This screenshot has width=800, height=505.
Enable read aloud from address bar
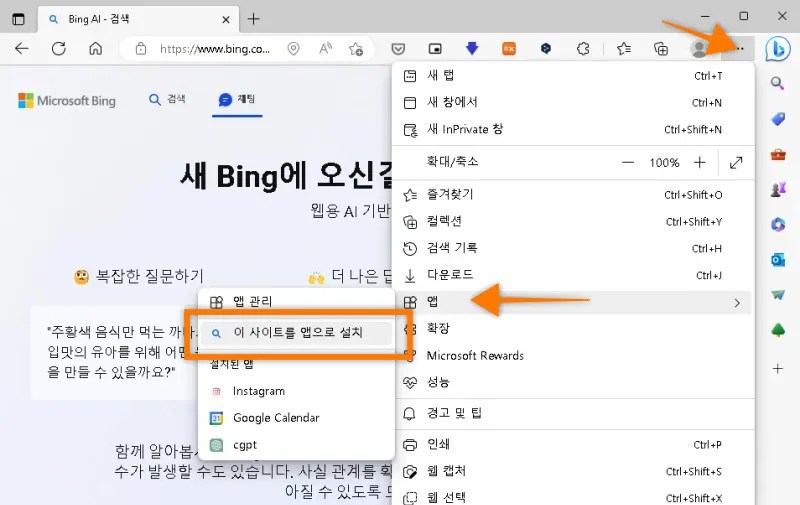coord(325,49)
